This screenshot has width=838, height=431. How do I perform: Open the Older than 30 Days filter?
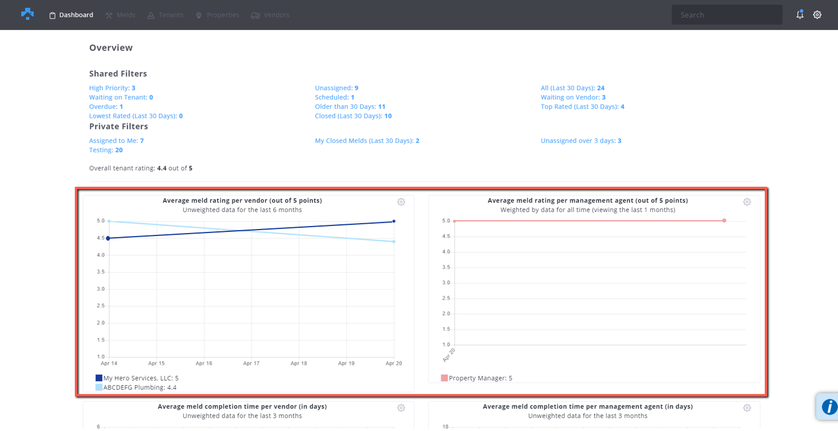pyautogui.click(x=350, y=106)
